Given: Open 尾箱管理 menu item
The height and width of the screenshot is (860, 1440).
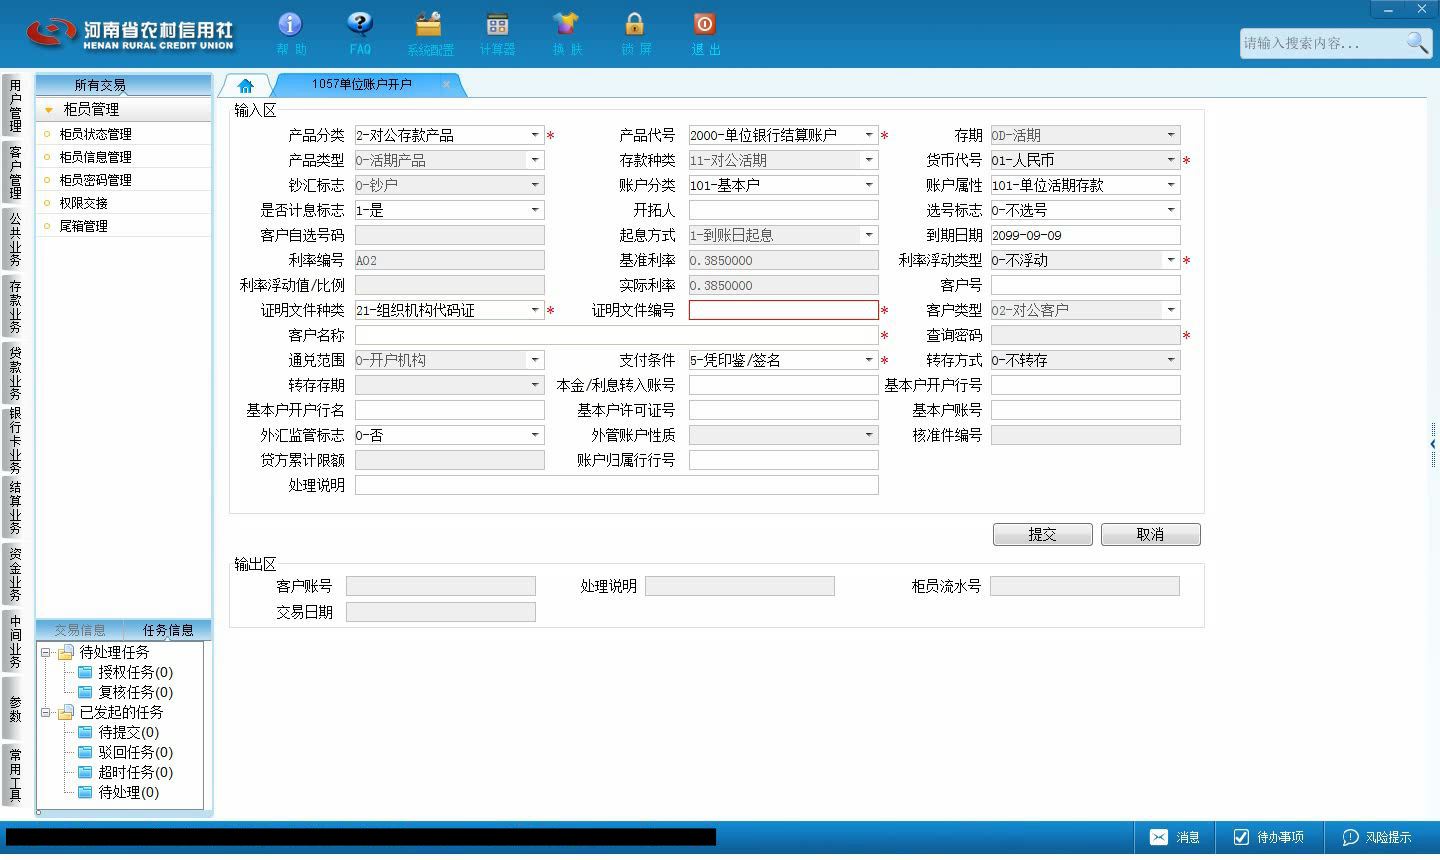Looking at the screenshot, I should 83,226.
